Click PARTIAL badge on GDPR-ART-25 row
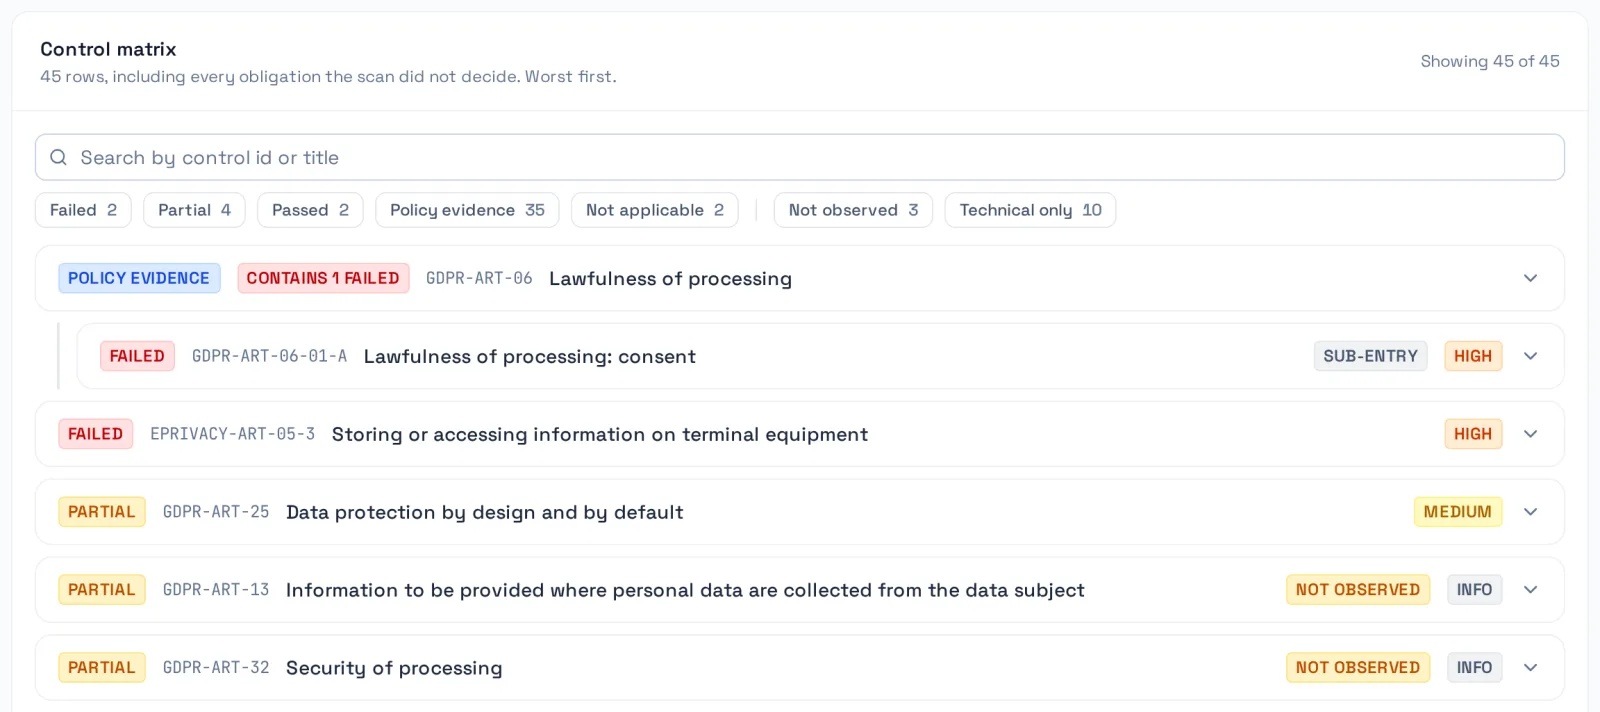Image resolution: width=1600 pixels, height=712 pixels. click(102, 512)
